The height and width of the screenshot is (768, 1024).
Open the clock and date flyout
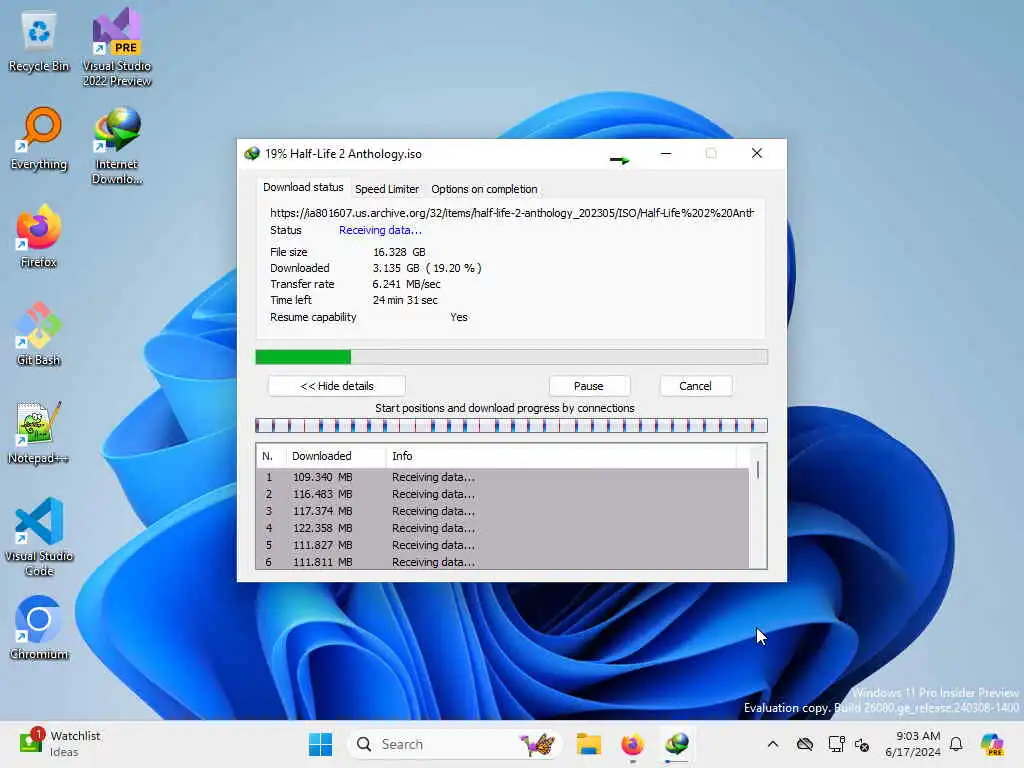click(x=913, y=744)
